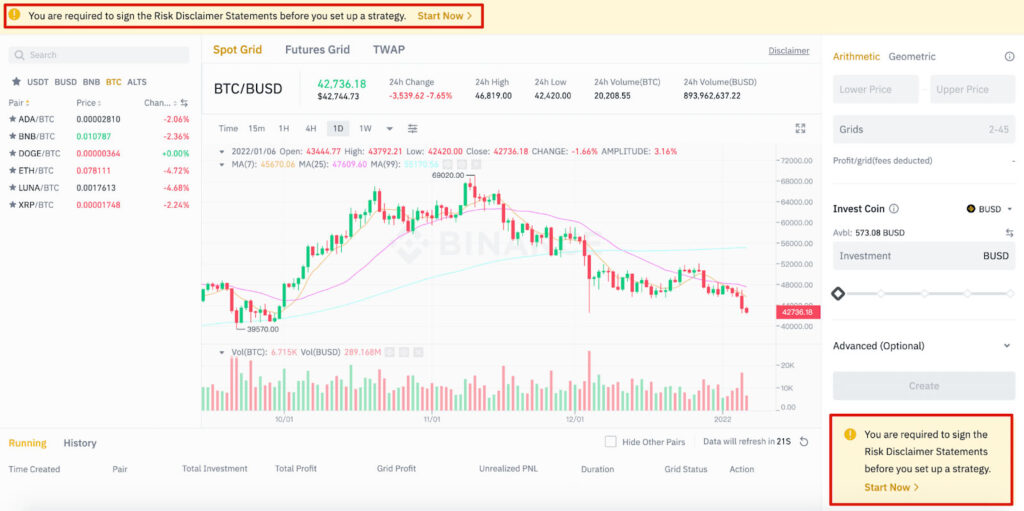Click the Lower Price input field
1024x511 pixels.
tap(875, 90)
